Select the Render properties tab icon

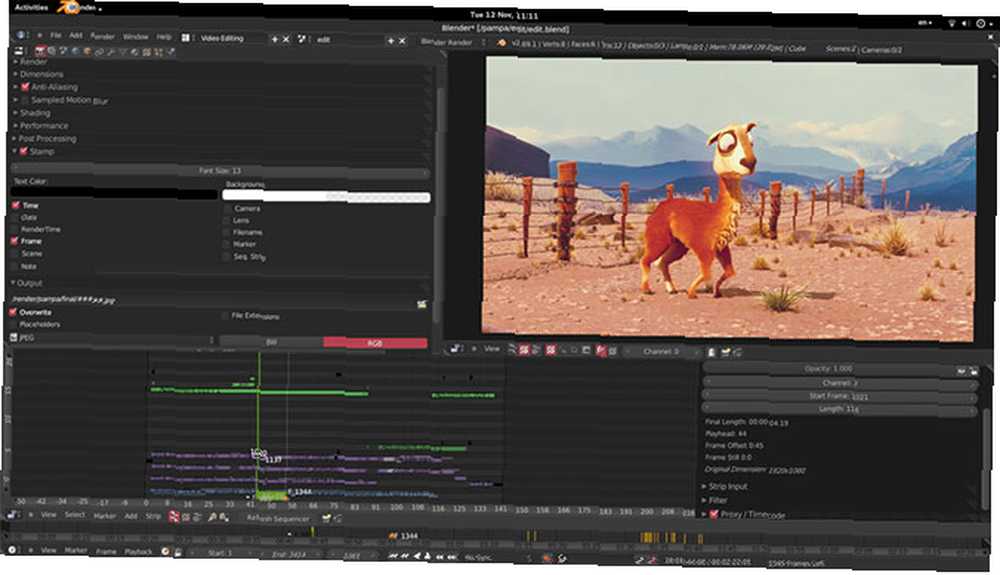40,51
